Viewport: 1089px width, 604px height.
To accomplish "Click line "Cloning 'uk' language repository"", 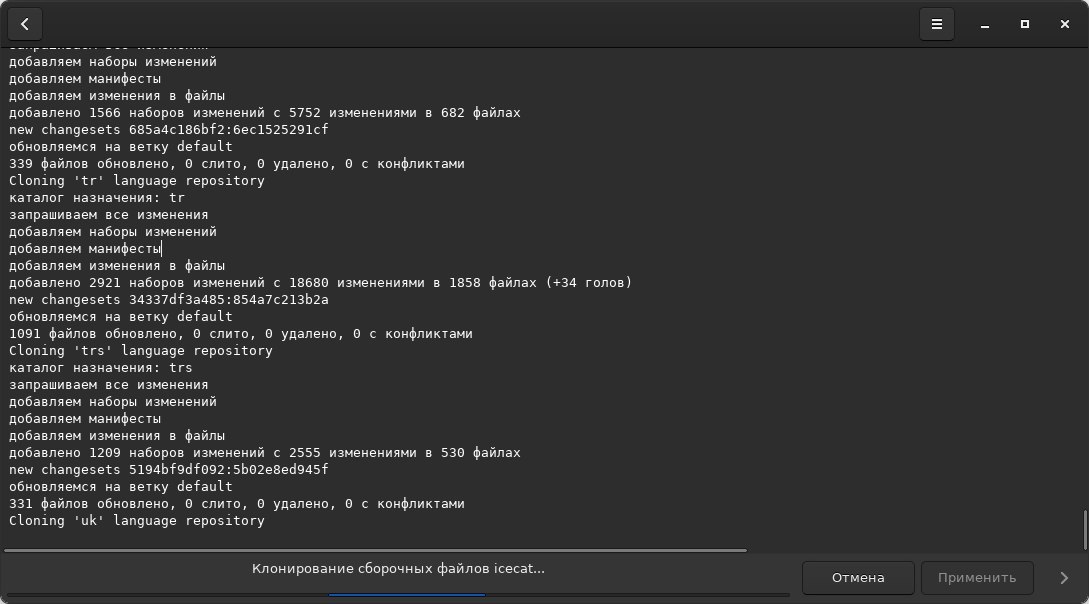I will pyautogui.click(x=137, y=521).
